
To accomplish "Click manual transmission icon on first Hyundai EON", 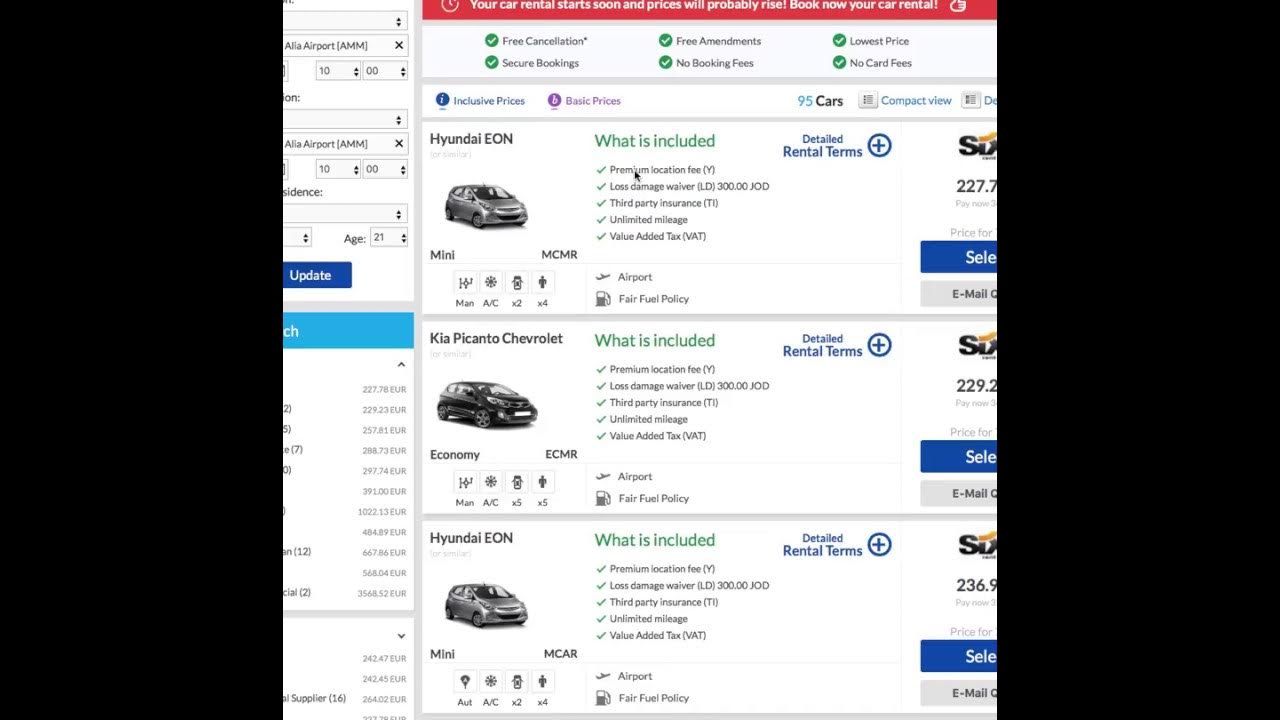I will 465,283.
